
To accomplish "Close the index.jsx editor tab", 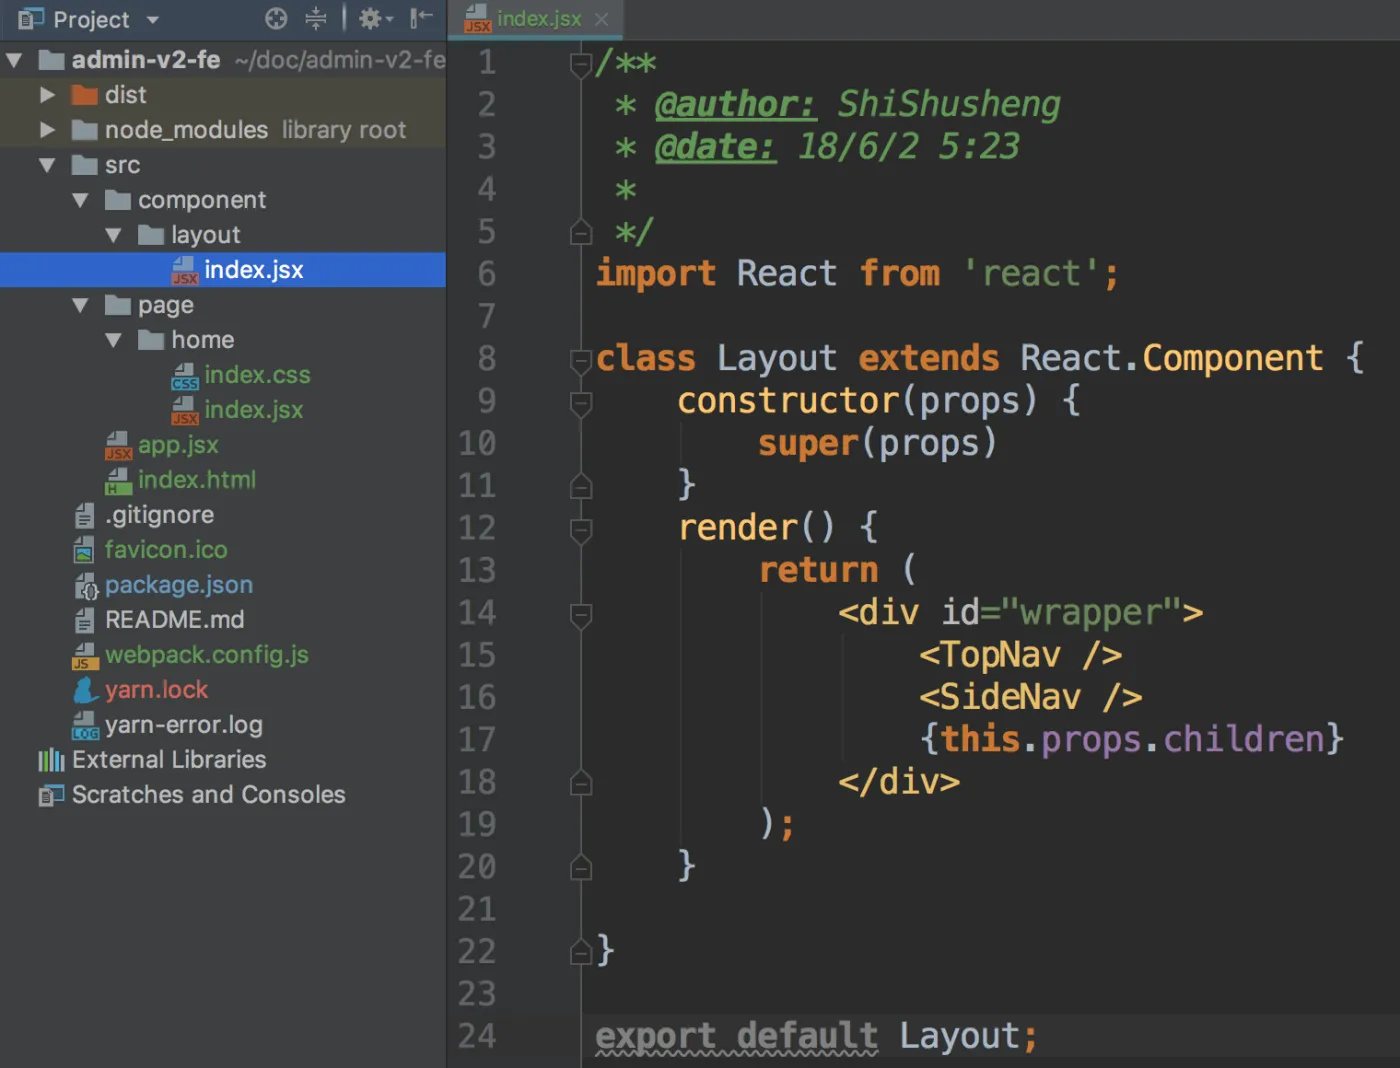I will pyautogui.click(x=601, y=19).
